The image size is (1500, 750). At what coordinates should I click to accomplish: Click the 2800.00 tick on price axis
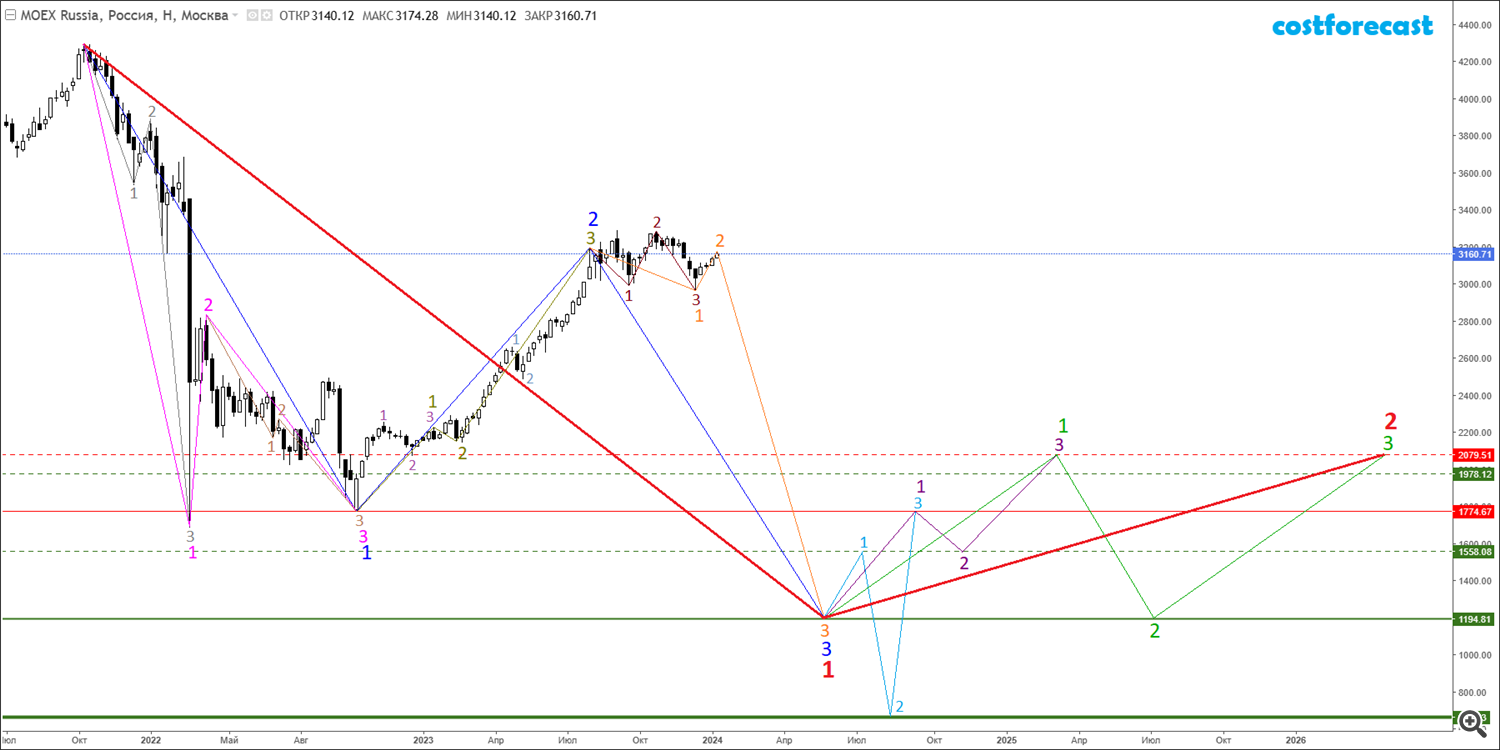pyautogui.click(x=1476, y=321)
